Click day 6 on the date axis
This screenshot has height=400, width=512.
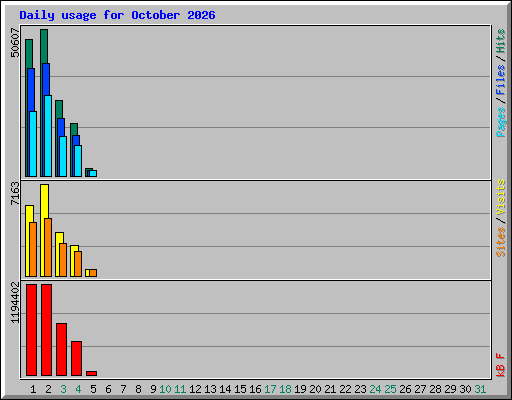click(x=108, y=389)
